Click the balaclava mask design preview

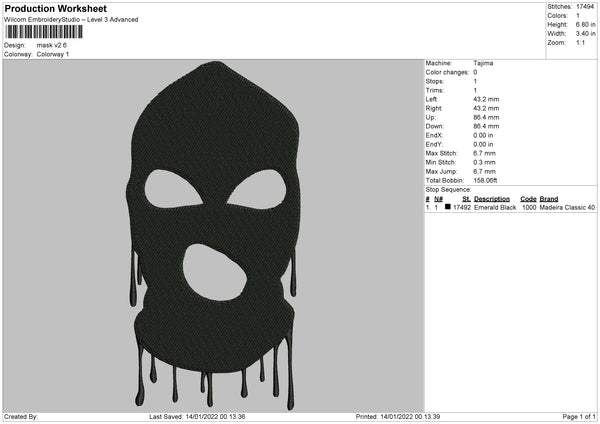(213, 235)
